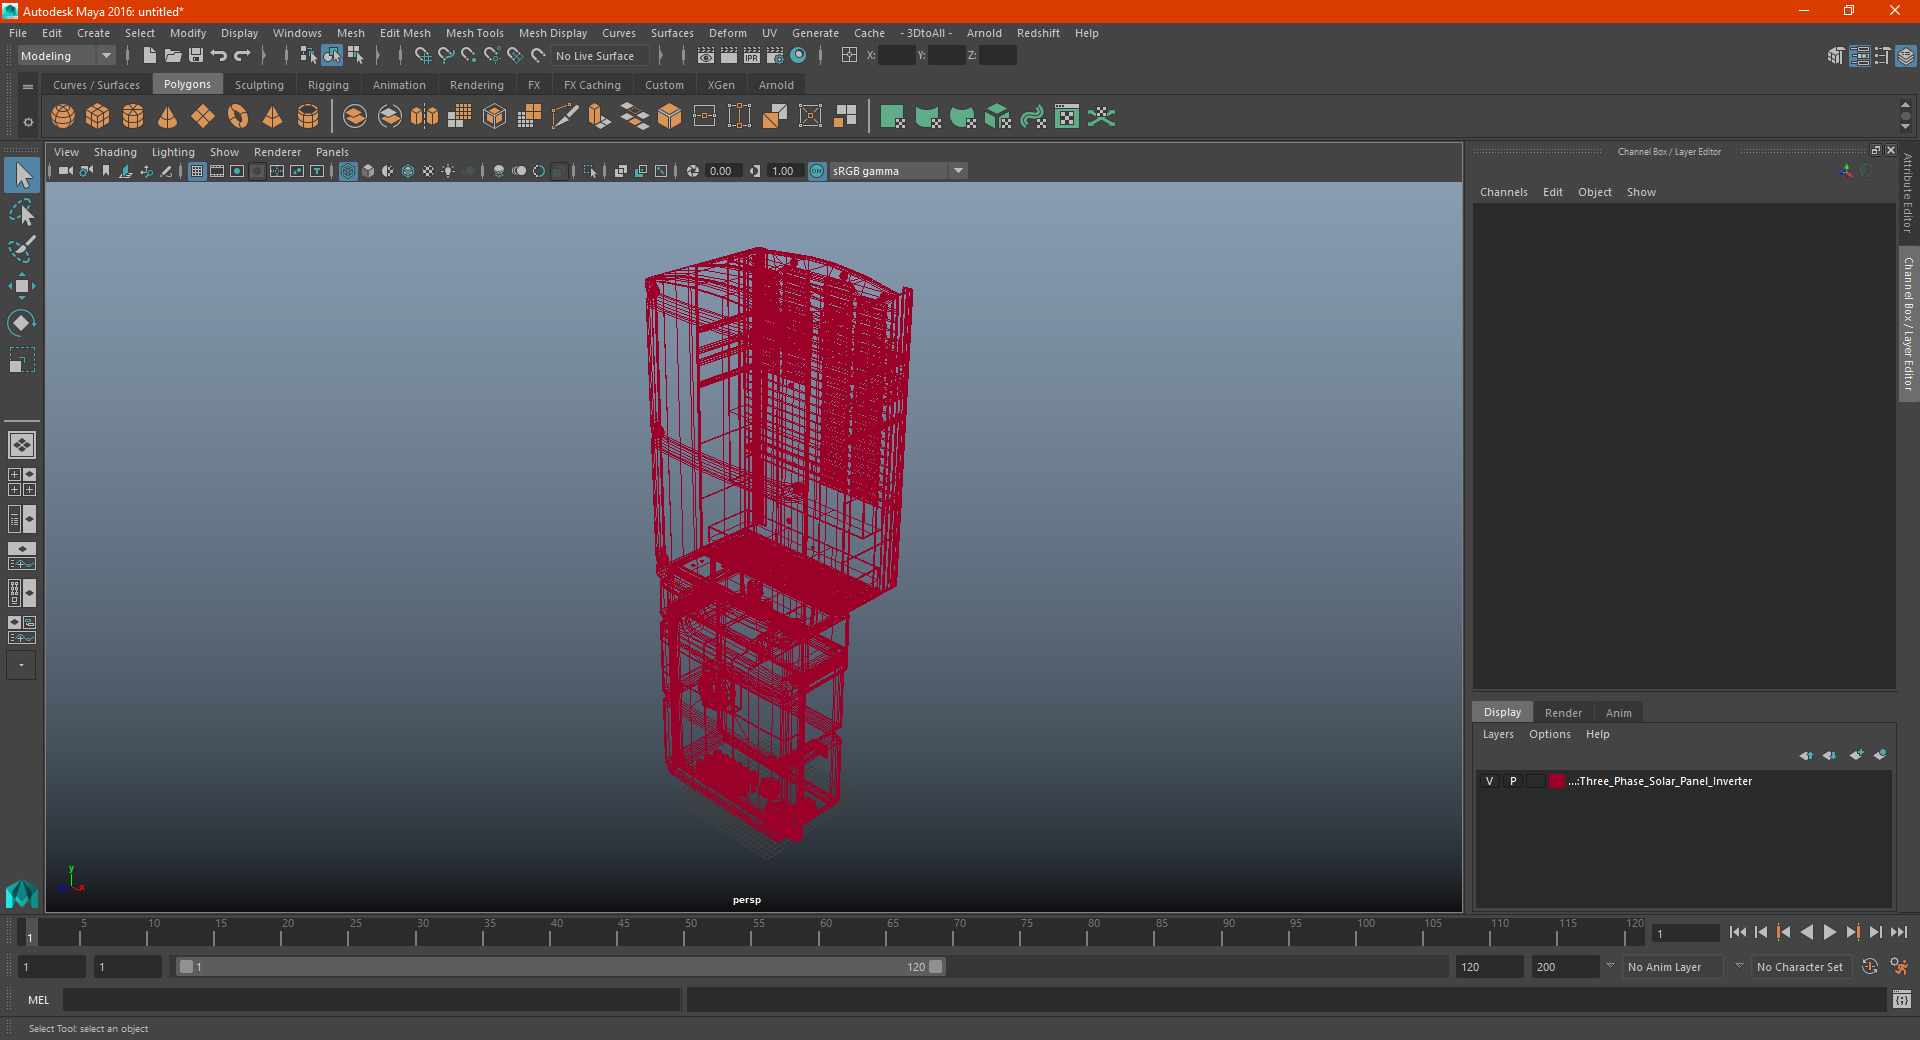The width and height of the screenshot is (1920, 1040).
Task: Toggle the V visibility box of the Three_Phase_Solar_Panel_Inverter layer
Action: [x=1489, y=781]
